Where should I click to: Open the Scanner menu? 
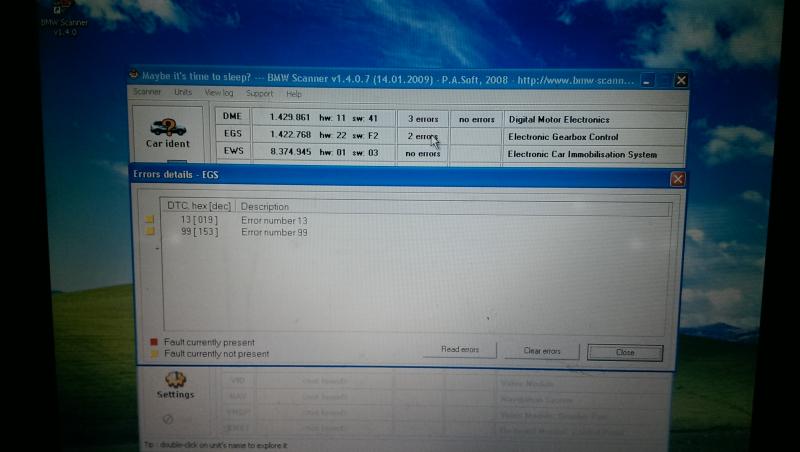pos(146,93)
